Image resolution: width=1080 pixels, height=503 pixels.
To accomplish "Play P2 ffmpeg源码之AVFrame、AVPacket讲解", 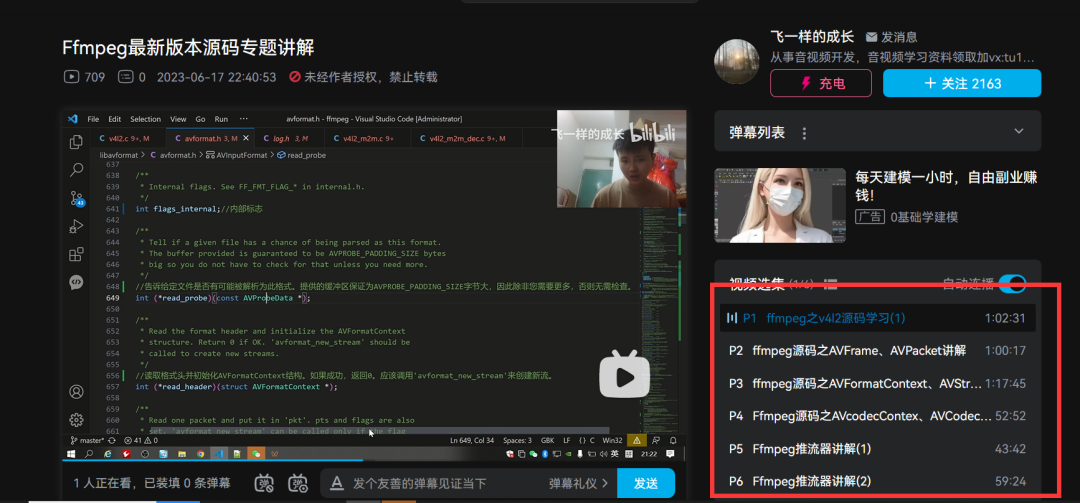I will coord(878,351).
